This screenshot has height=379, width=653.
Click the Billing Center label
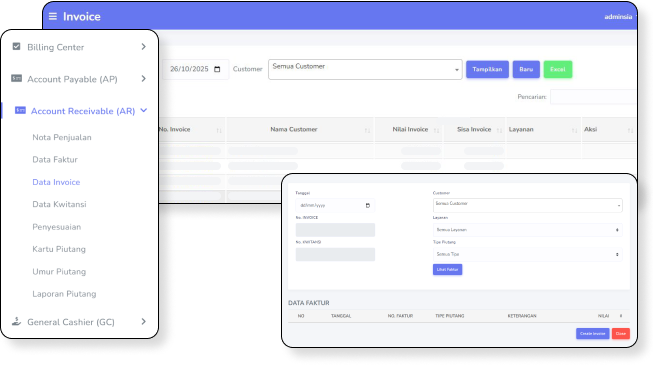point(55,47)
